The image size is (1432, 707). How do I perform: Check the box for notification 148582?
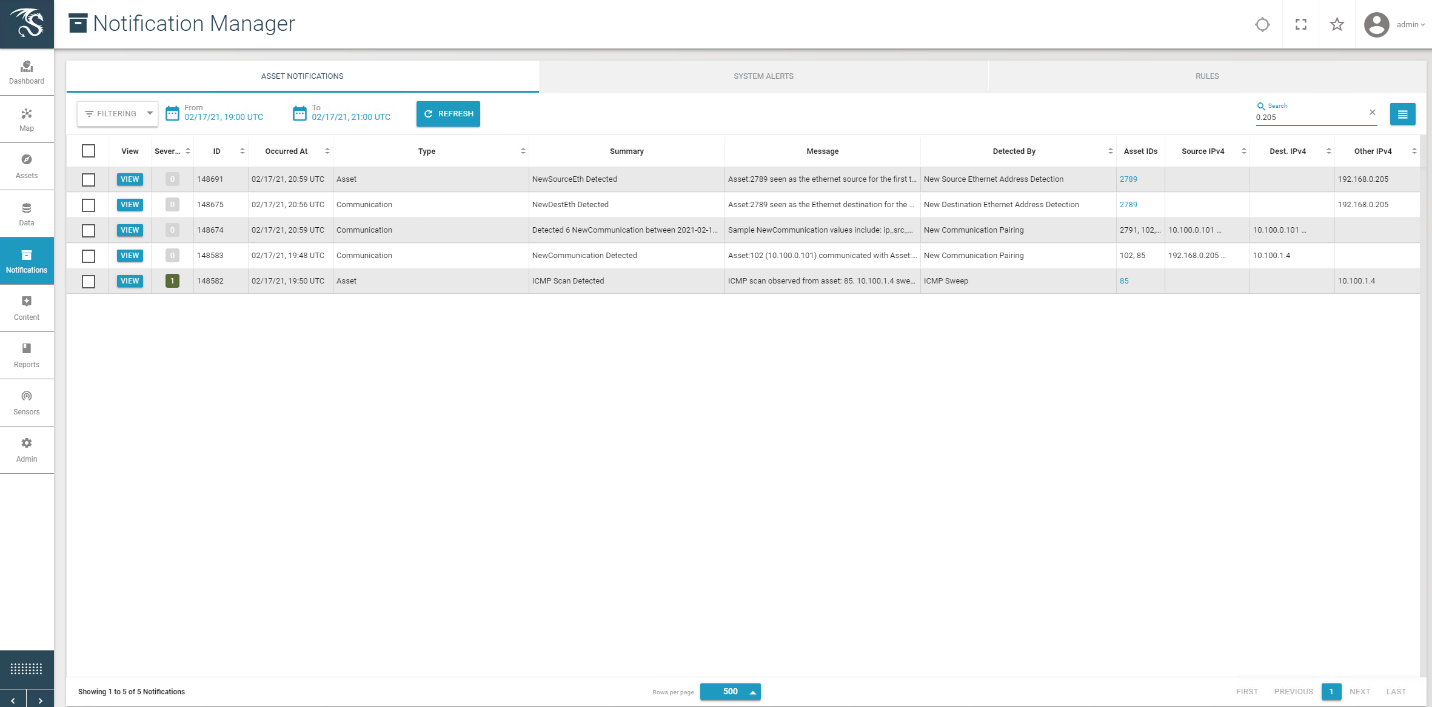click(88, 281)
